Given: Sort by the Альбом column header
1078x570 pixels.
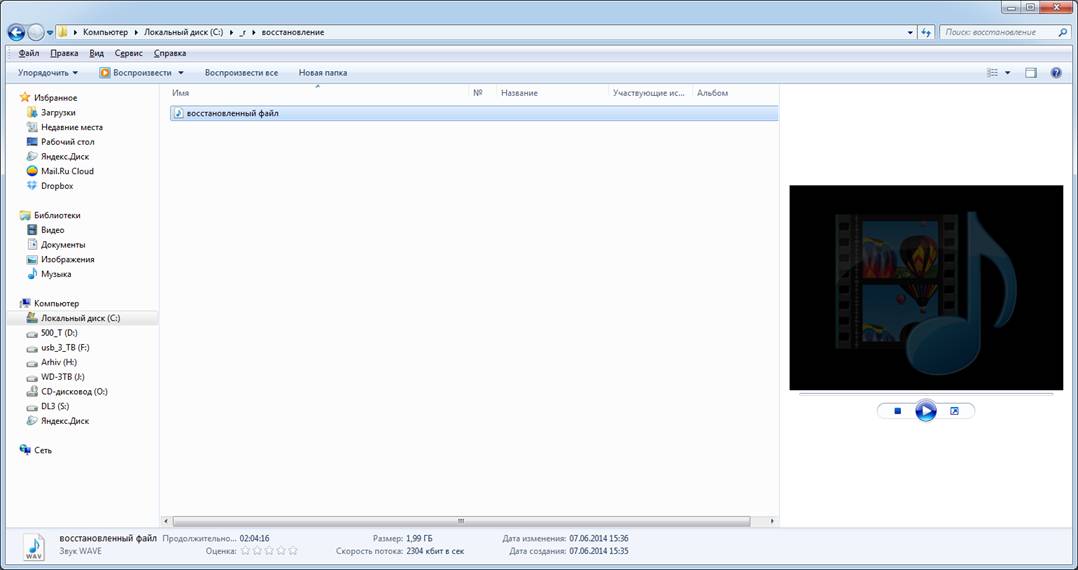Looking at the screenshot, I should coord(735,93).
